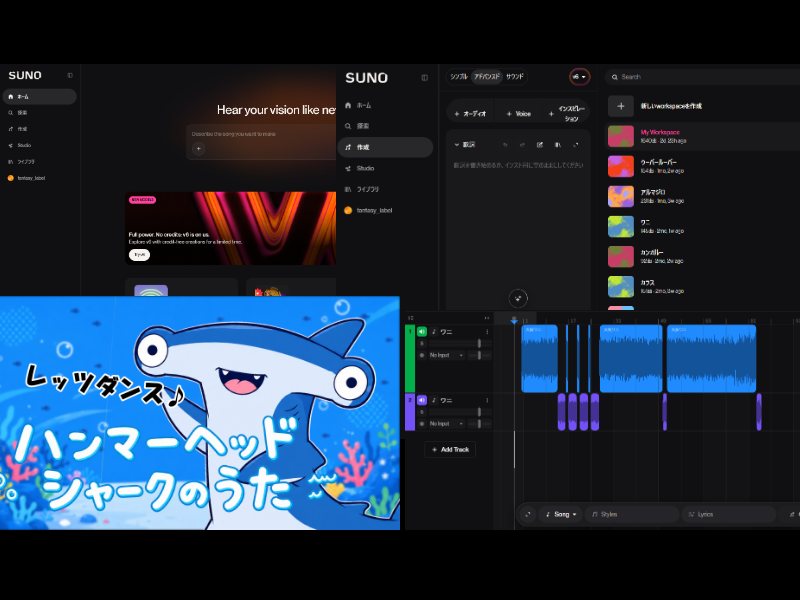Collapse the large SUNO sidebar panel icon
Screen dimensions: 800x600
tap(424, 78)
